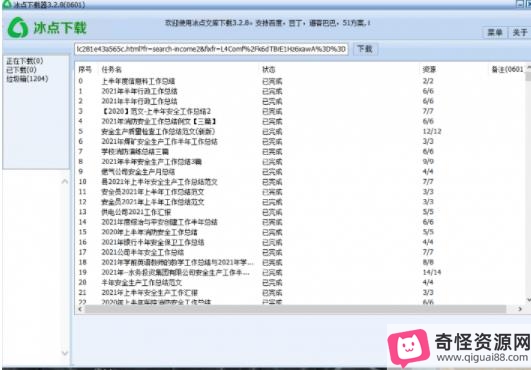Open 垃圾箱(1204) in the left sidebar
Viewport: 531px width, 370px height.
point(27,79)
